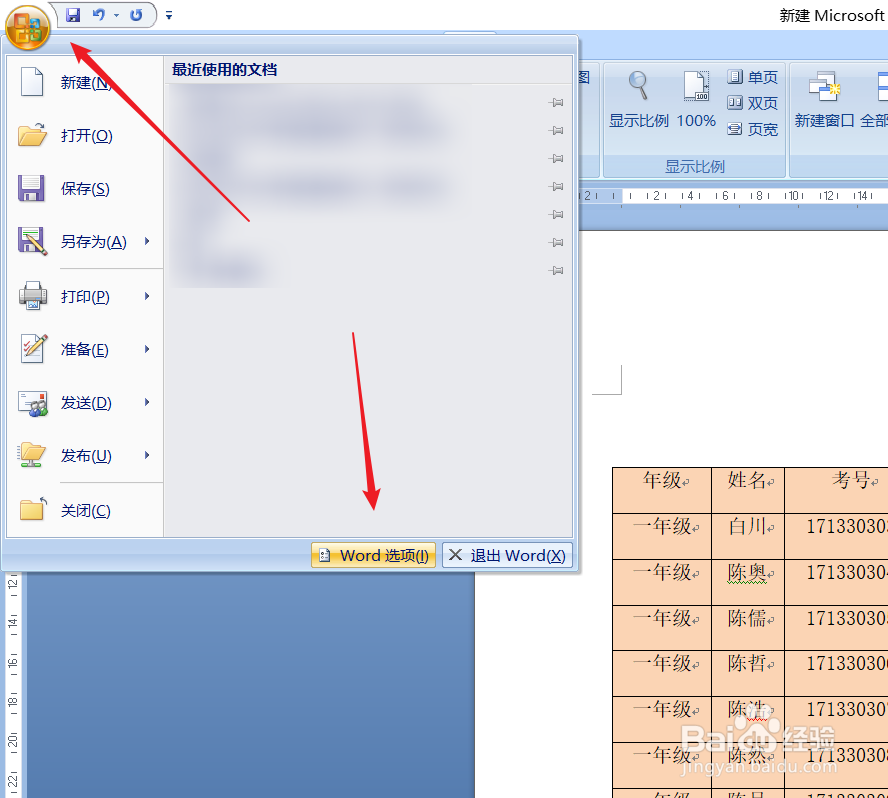This screenshot has height=798, width=888.
Task: Open the Quick Access Toolbar customize dropdown
Action: click(168, 15)
